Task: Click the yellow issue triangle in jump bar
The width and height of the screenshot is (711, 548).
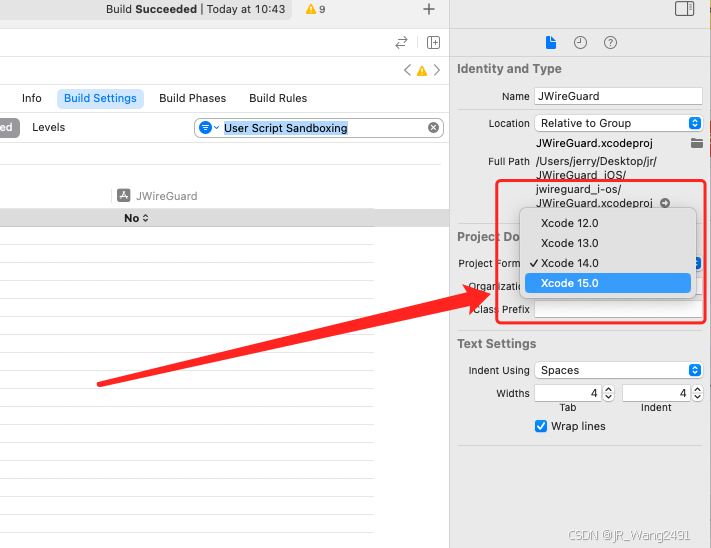Action: tap(422, 71)
